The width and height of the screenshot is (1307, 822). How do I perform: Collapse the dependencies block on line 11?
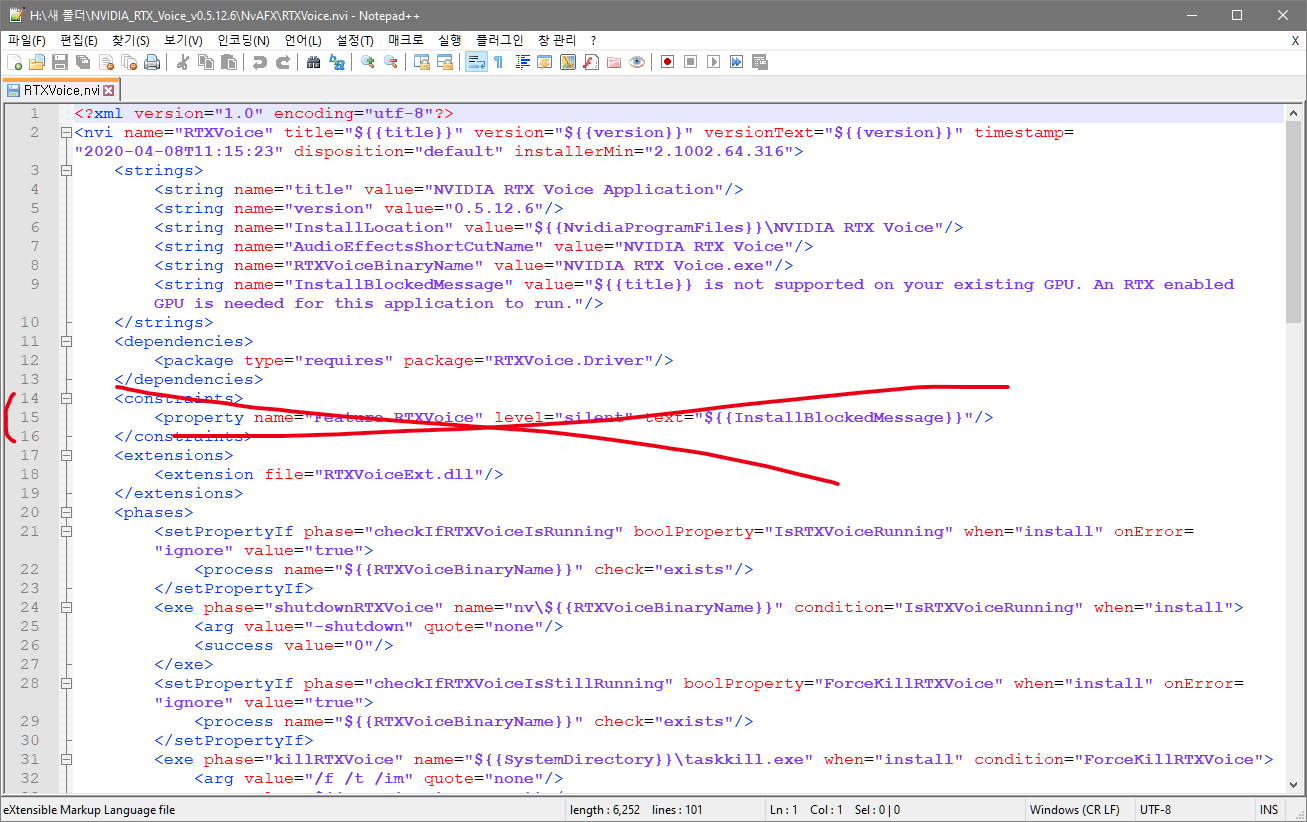[66, 341]
